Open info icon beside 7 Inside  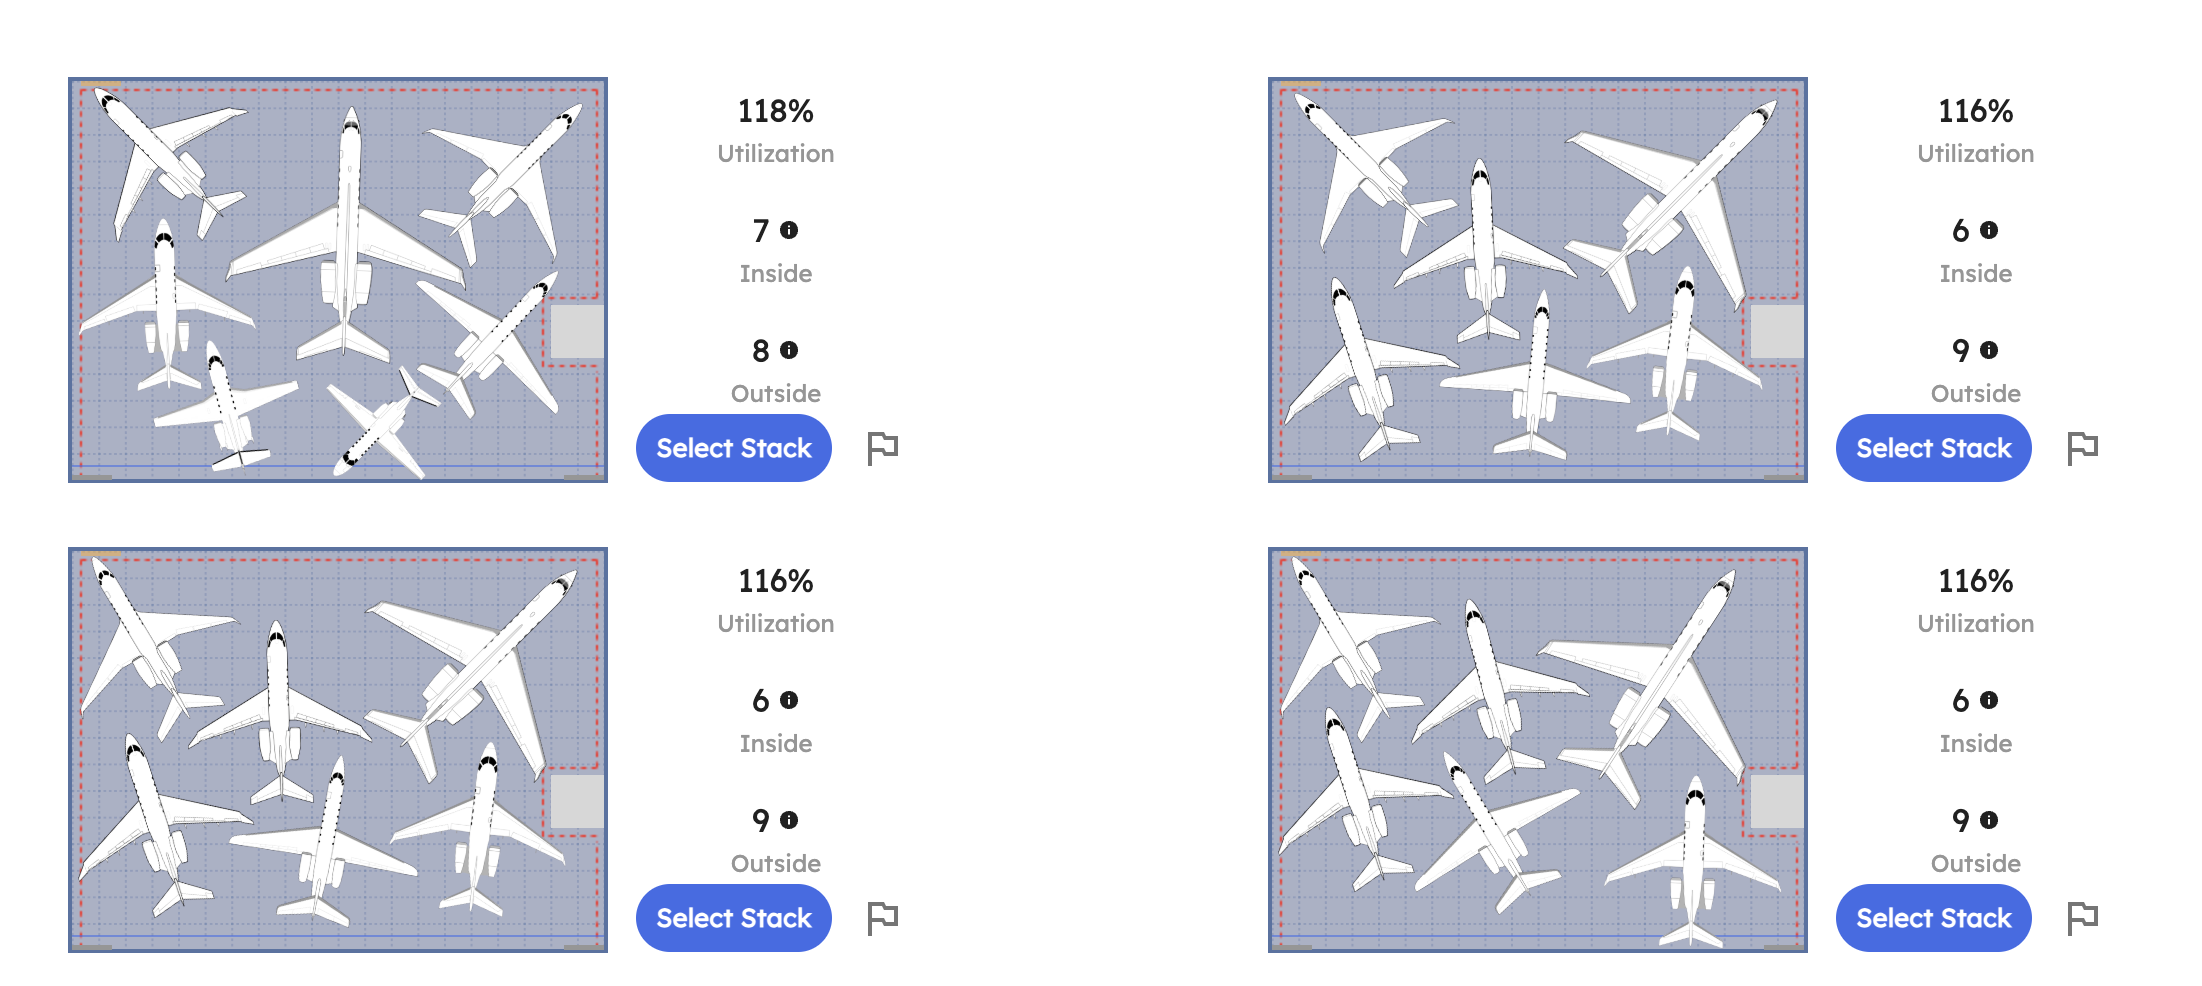(789, 230)
